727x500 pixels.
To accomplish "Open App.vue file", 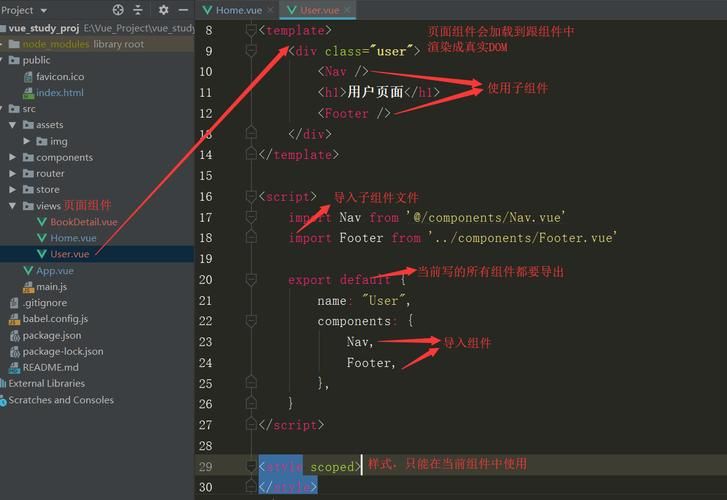I will pos(55,270).
